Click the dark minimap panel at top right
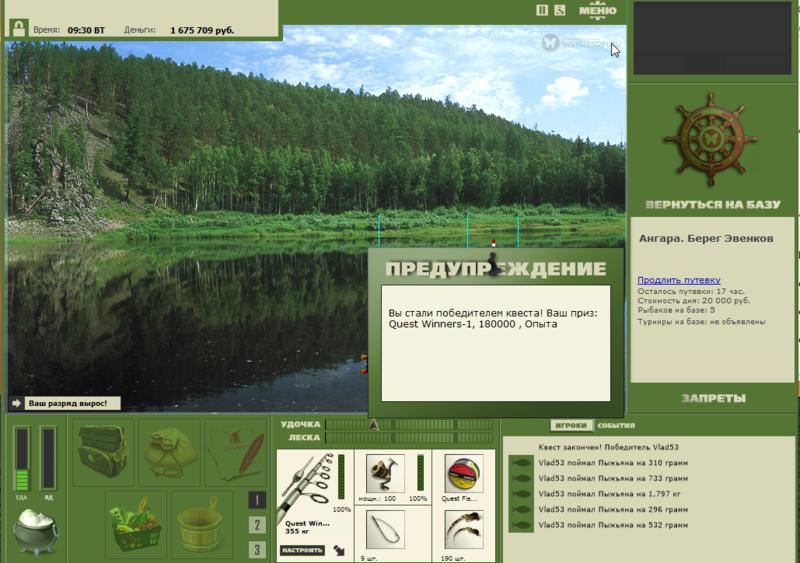Viewport: 800px width, 563px height. pyautogui.click(x=712, y=37)
